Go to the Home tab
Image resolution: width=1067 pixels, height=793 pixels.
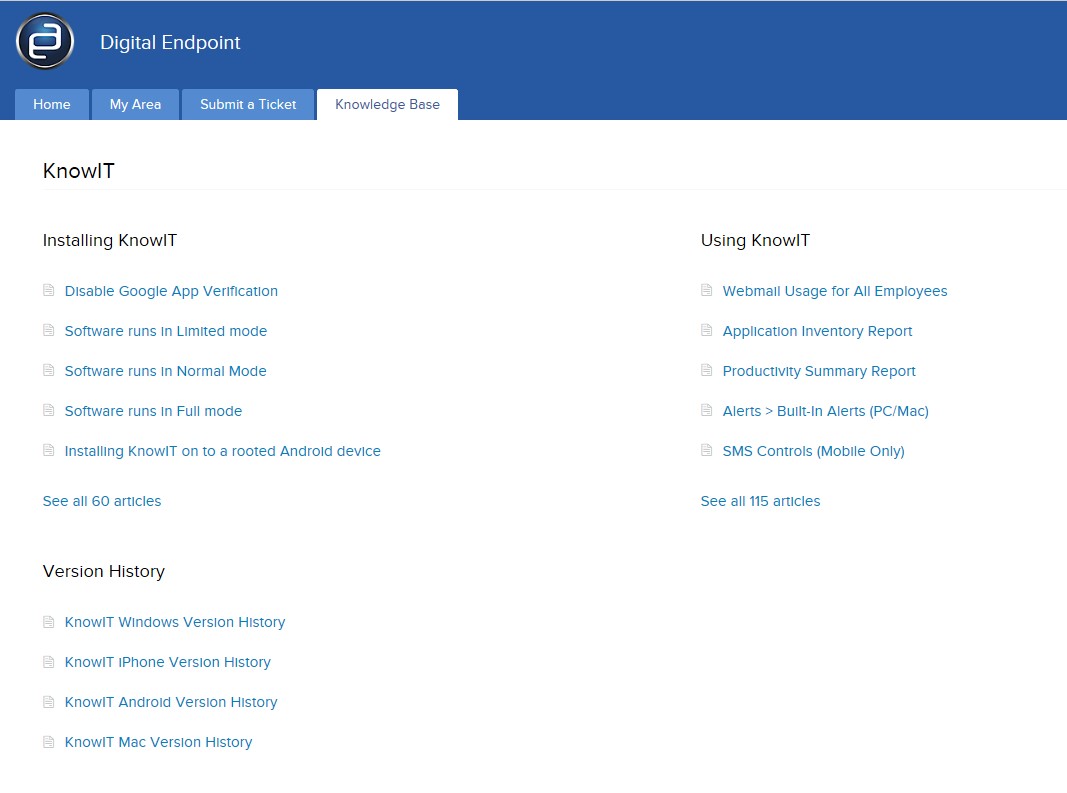click(x=52, y=104)
